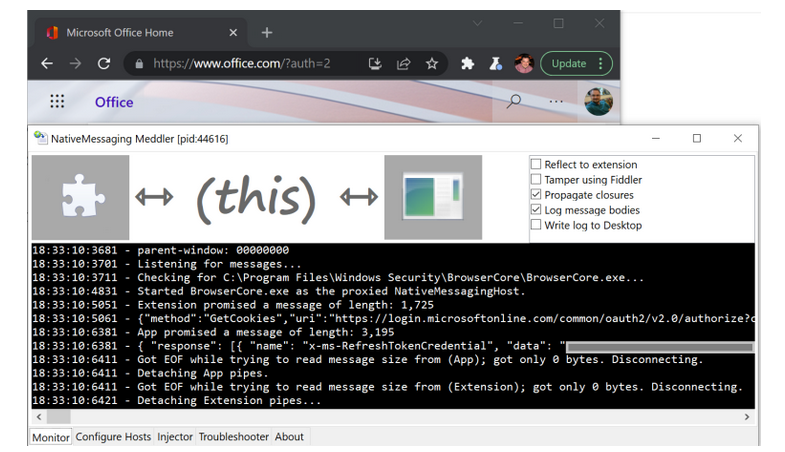This screenshot has width=785, height=452.
Task: Uncheck Propagate closures
Action: click(536, 194)
